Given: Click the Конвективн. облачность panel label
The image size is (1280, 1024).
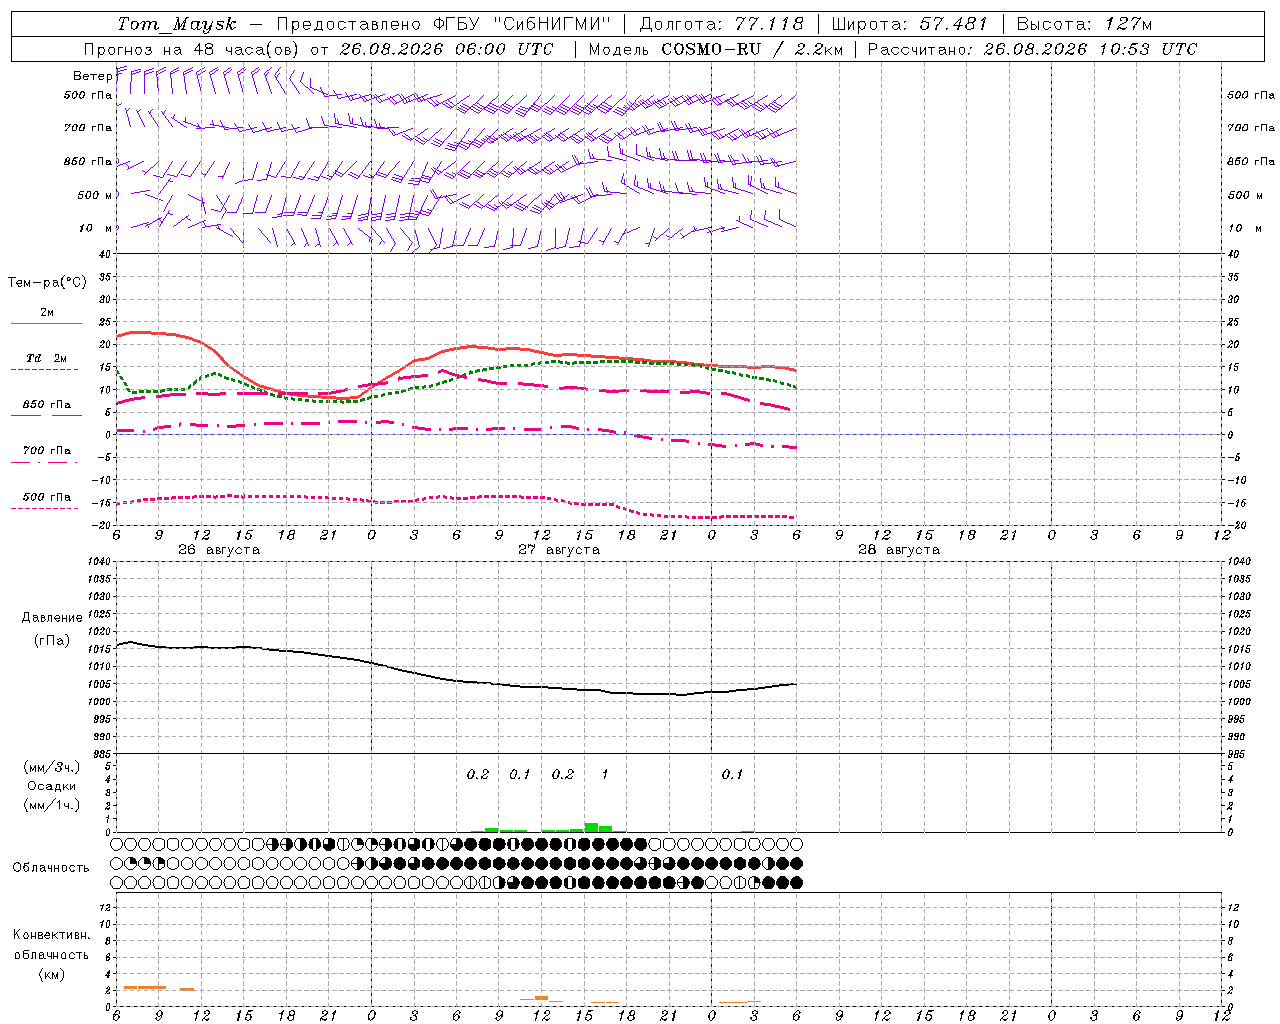Looking at the screenshot, I should click(51, 954).
